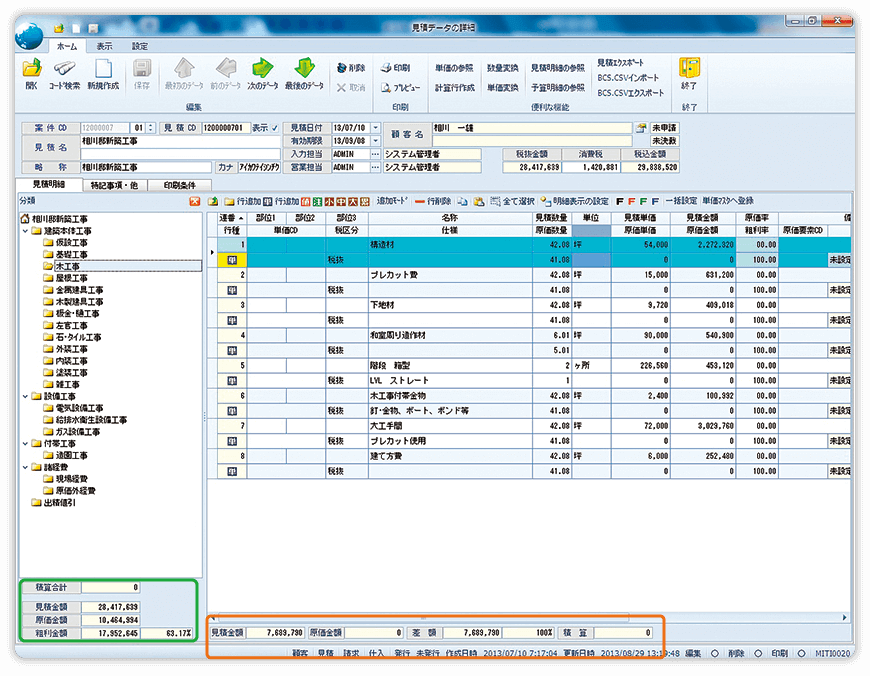The width and height of the screenshot is (870, 676).
Task: Select the 削除 radio in the status bar
Action: 757,653
